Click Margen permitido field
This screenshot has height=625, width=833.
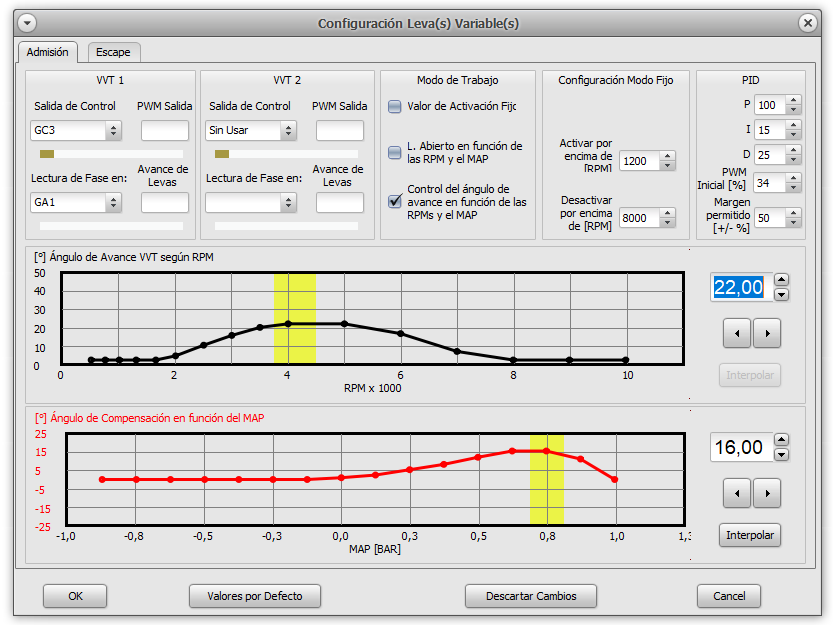(770, 218)
